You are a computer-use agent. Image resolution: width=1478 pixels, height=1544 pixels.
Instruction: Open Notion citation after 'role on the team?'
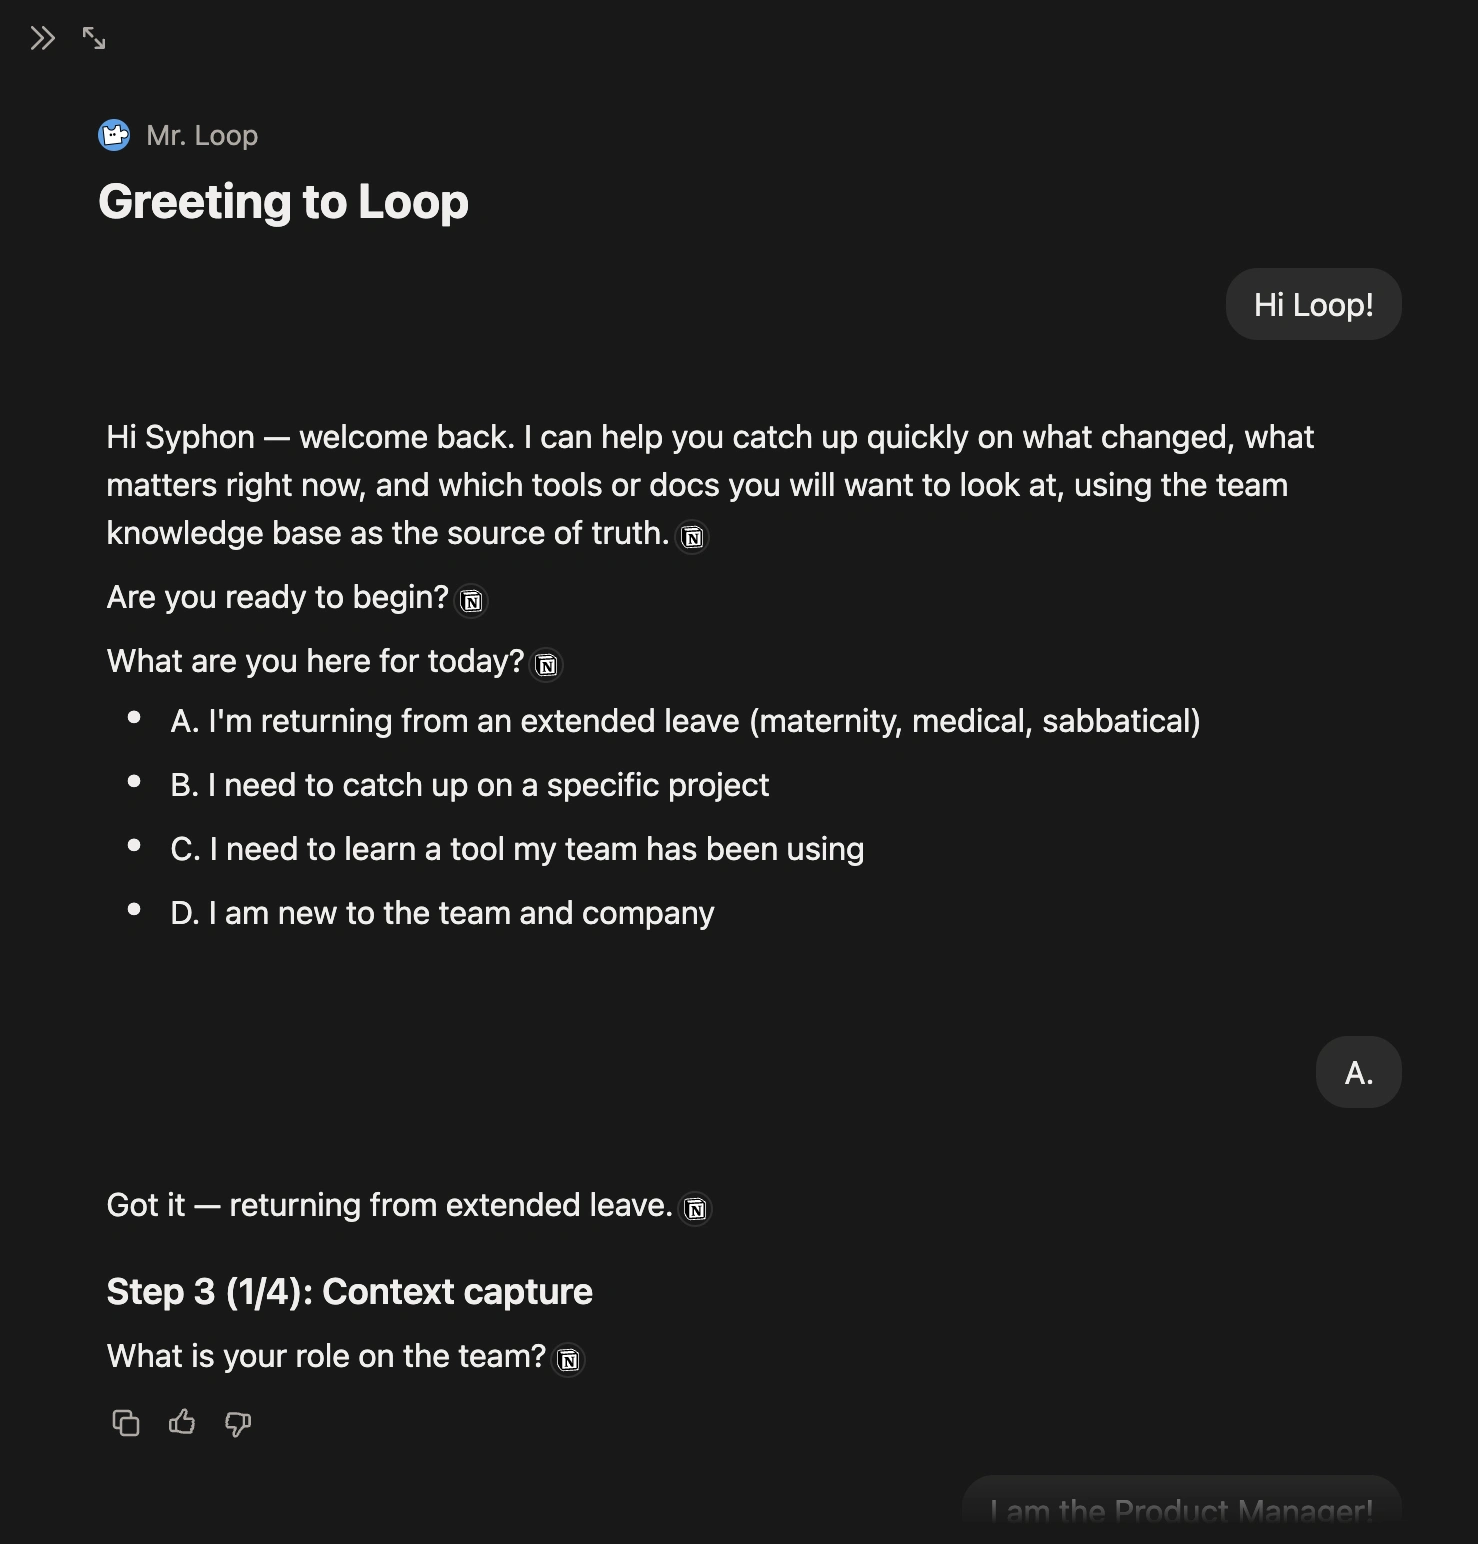pyautogui.click(x=568, y=1360)
